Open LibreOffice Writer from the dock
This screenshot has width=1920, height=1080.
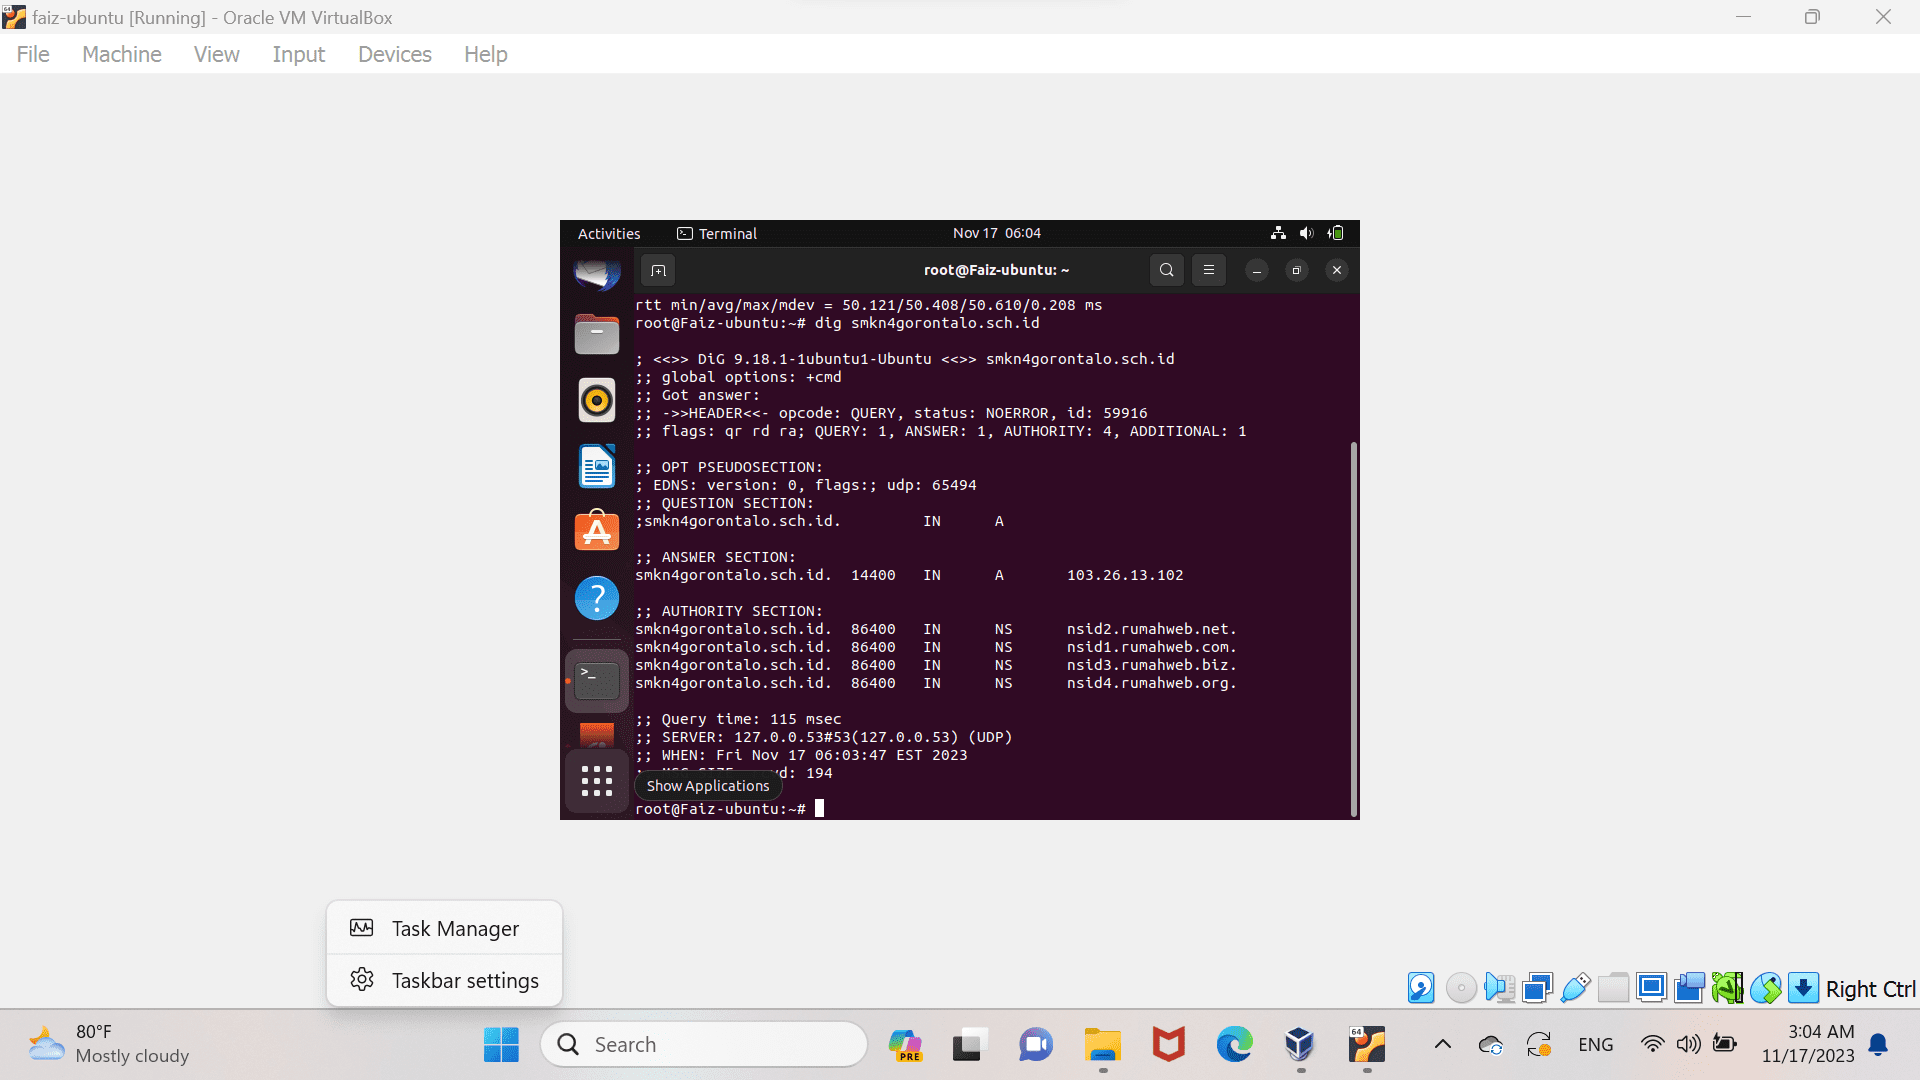pyautogui.click(x=597, y=466)
